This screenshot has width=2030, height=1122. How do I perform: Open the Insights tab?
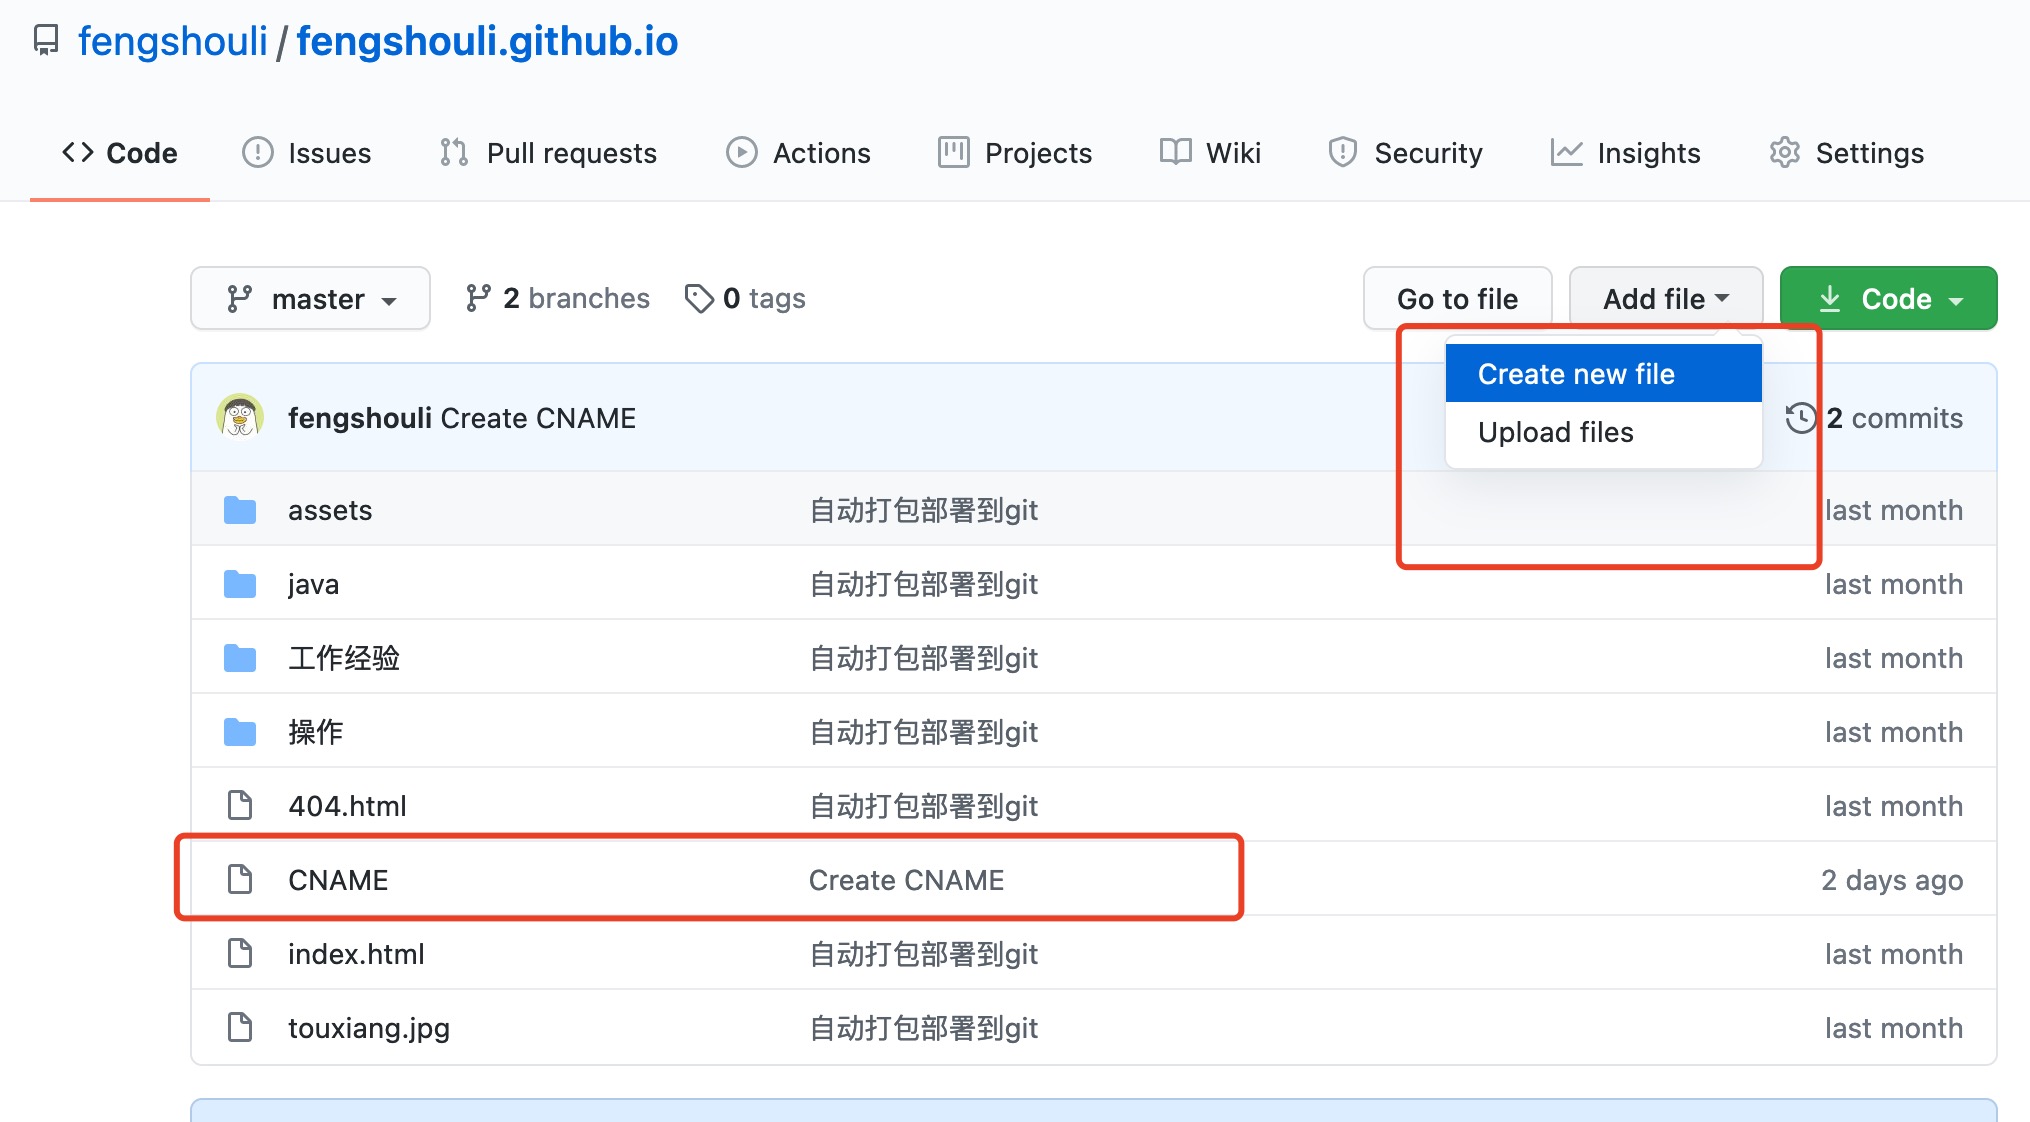(x=1625, y=153)
